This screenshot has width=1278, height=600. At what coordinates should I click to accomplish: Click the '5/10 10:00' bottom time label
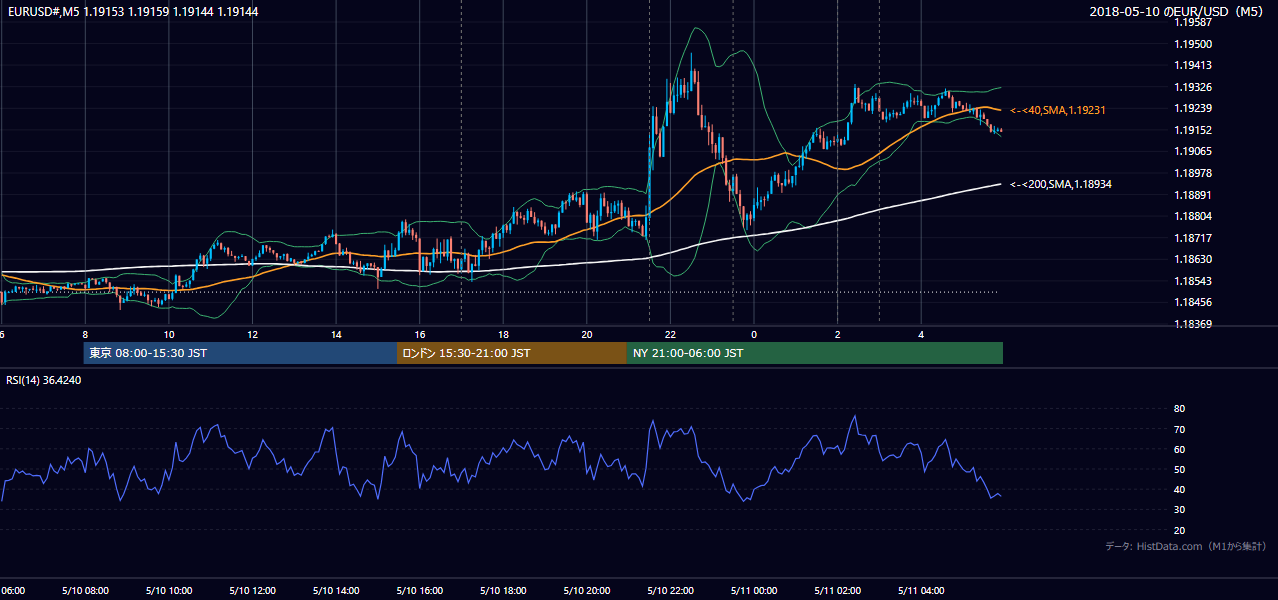(169, 591)
